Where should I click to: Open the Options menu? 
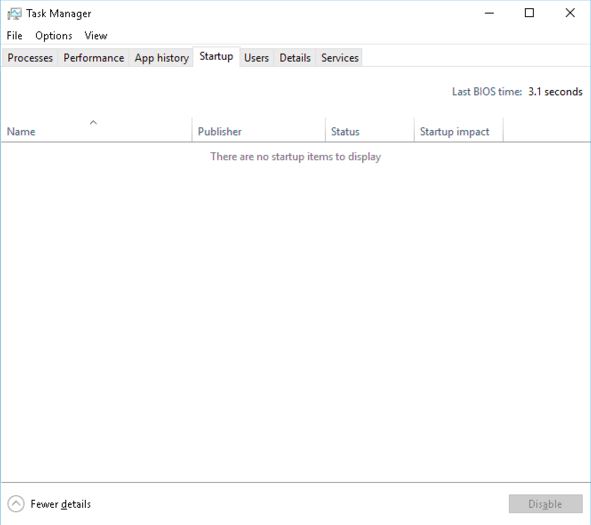click(54, 35)
